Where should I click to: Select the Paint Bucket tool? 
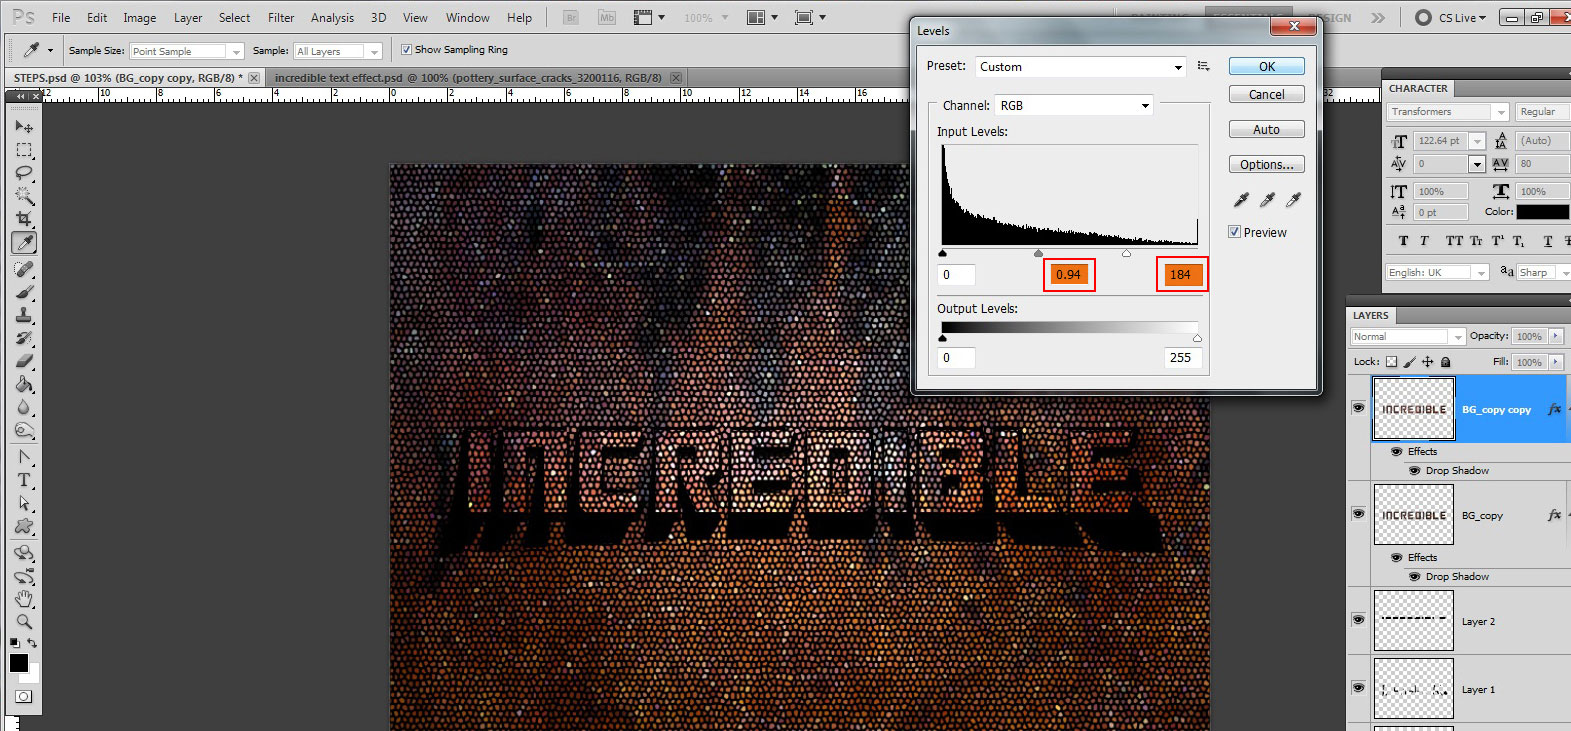tap(24, 385)
